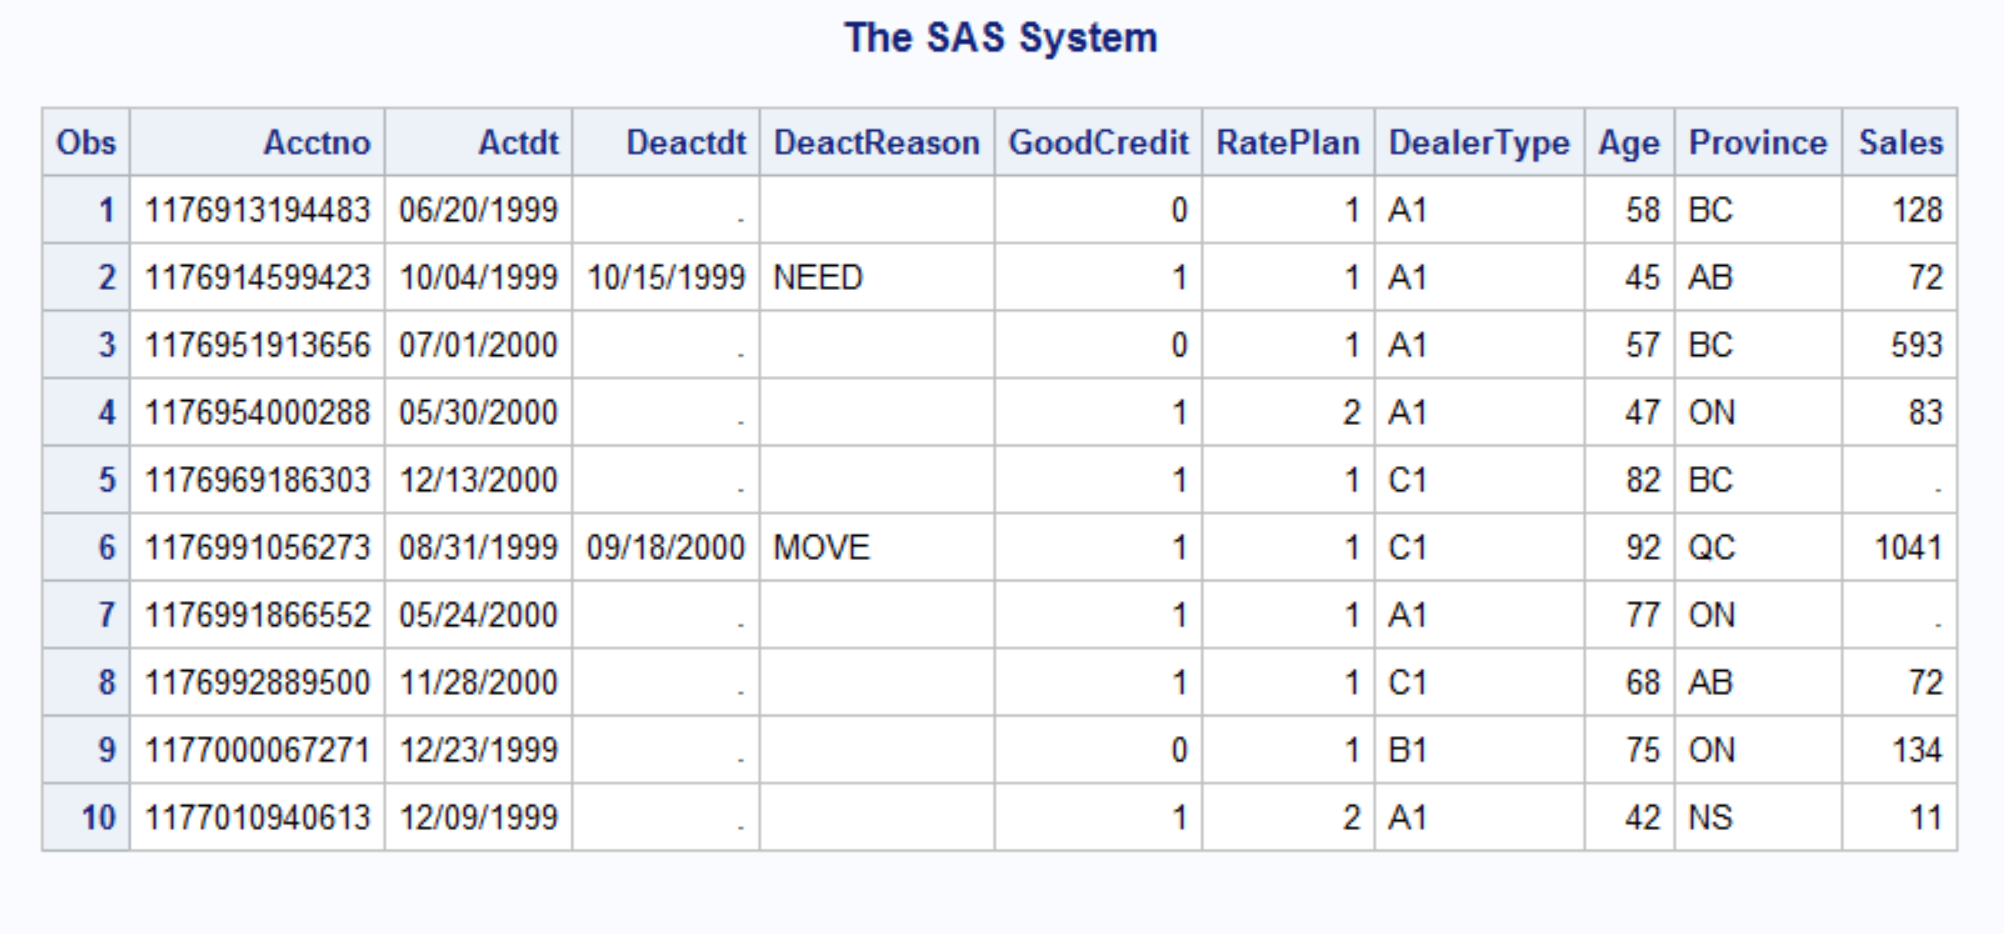Select account number 1176913194483 cell
The image size is (2004, 934).
(257, 210)
